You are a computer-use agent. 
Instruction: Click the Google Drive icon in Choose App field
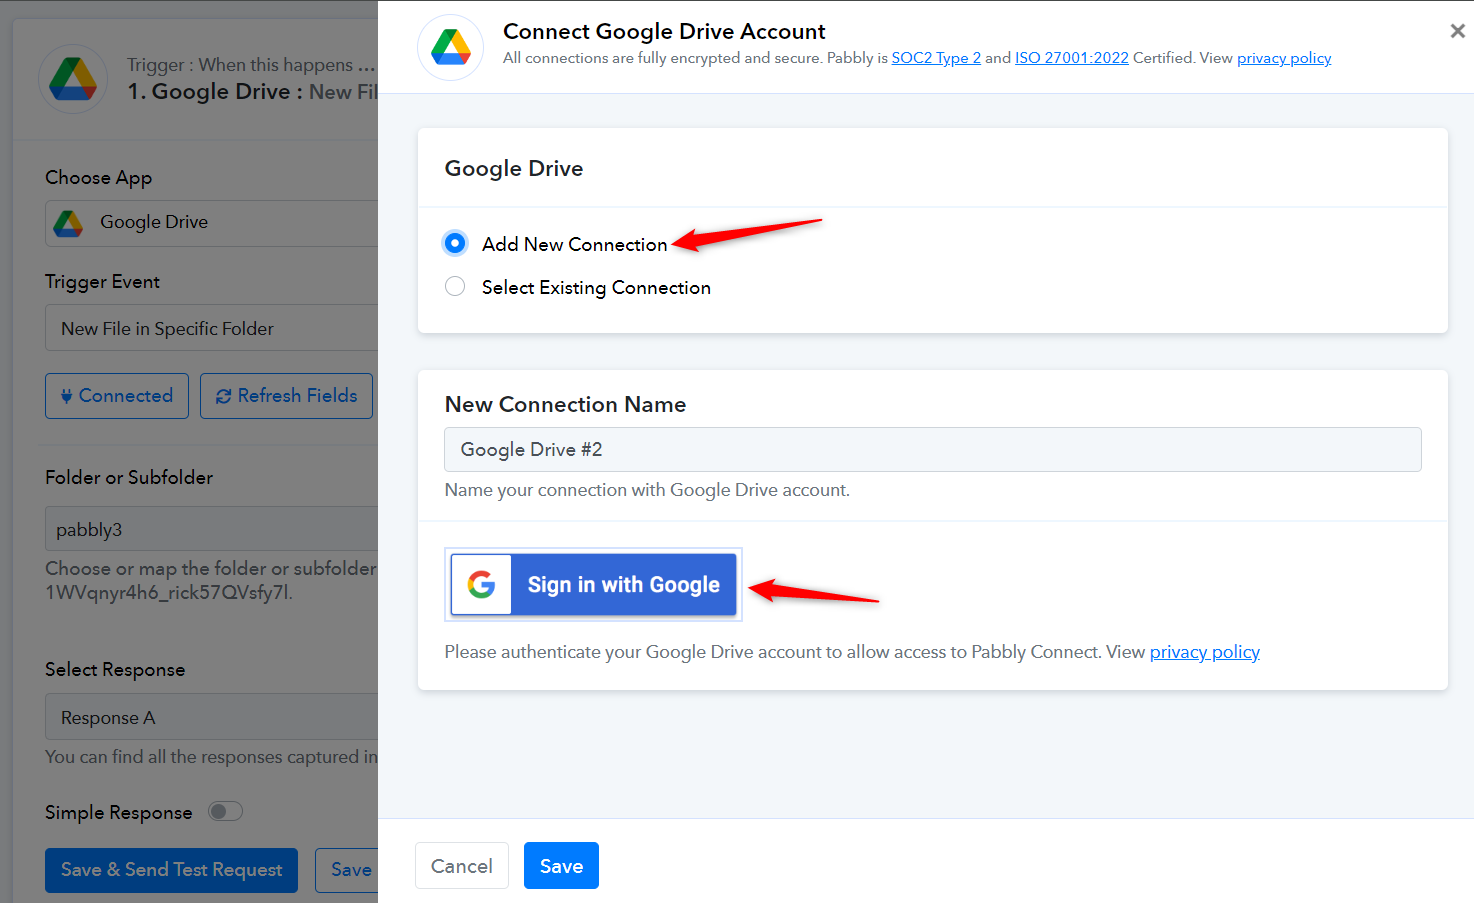(x=68, y=223)
